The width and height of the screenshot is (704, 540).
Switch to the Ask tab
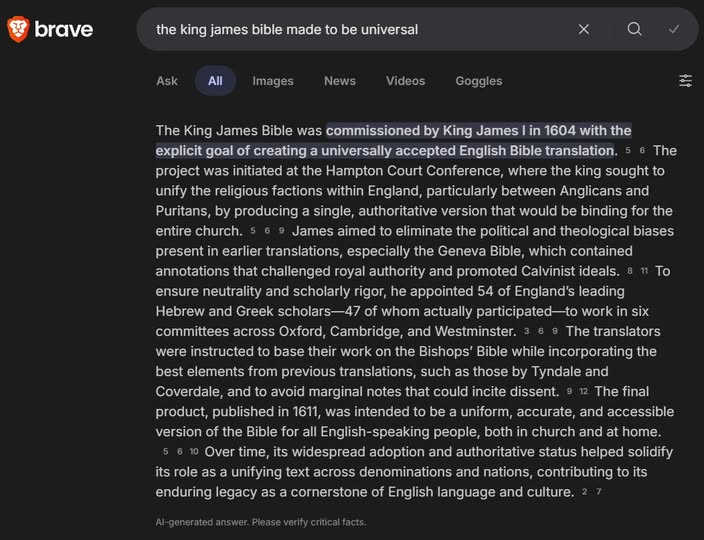tap(167, 81)
